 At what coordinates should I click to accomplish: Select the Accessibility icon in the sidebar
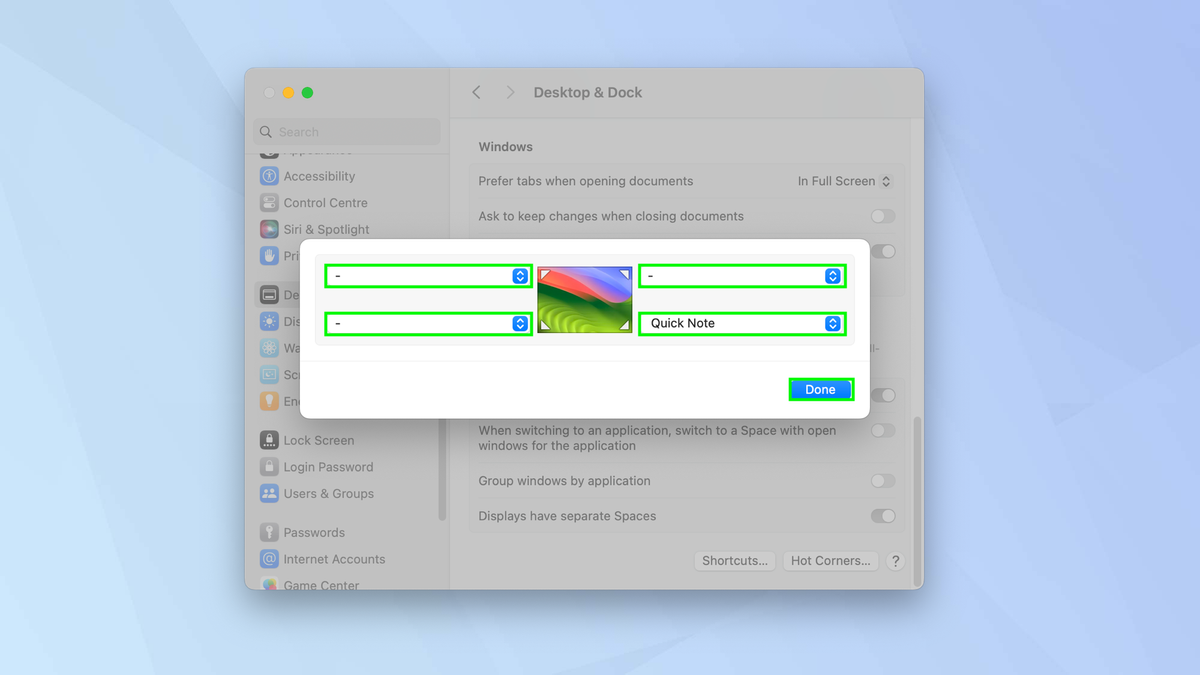[270, 175]
